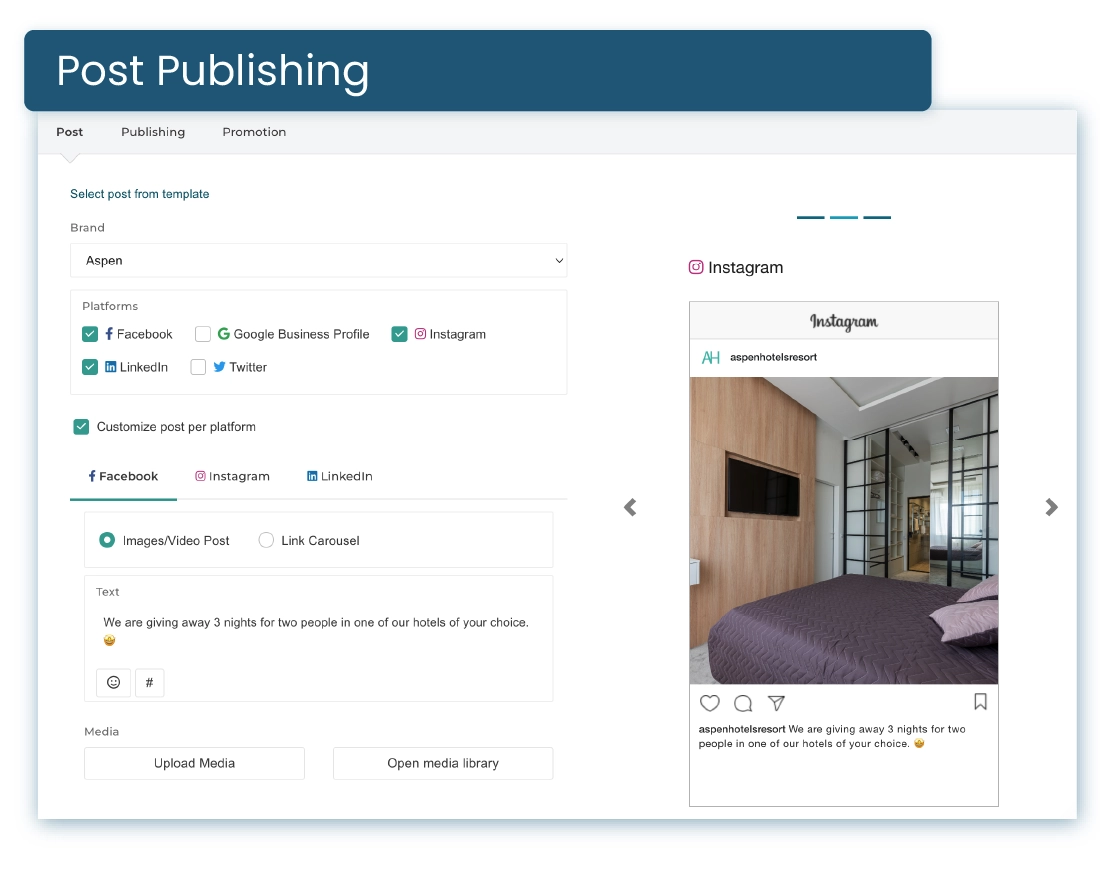Image resolution: width=1100 pixels, height=880 pixels.
Task: Click the Media section label
Action: [x=102, y=731]
